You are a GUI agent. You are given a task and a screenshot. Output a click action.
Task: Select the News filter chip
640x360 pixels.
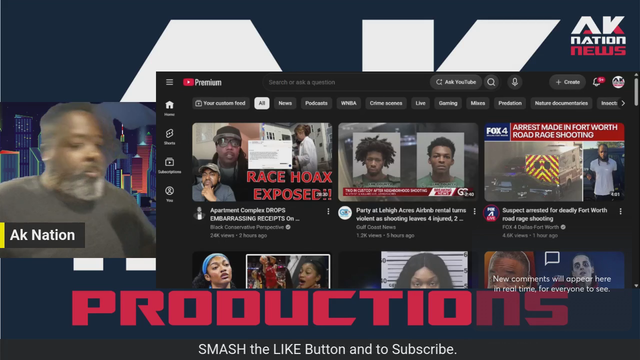pos(285,103)
